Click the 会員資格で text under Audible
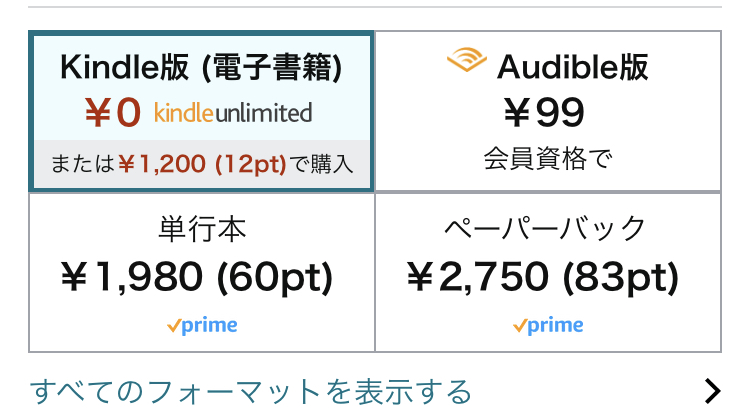 tap(548, 158)
